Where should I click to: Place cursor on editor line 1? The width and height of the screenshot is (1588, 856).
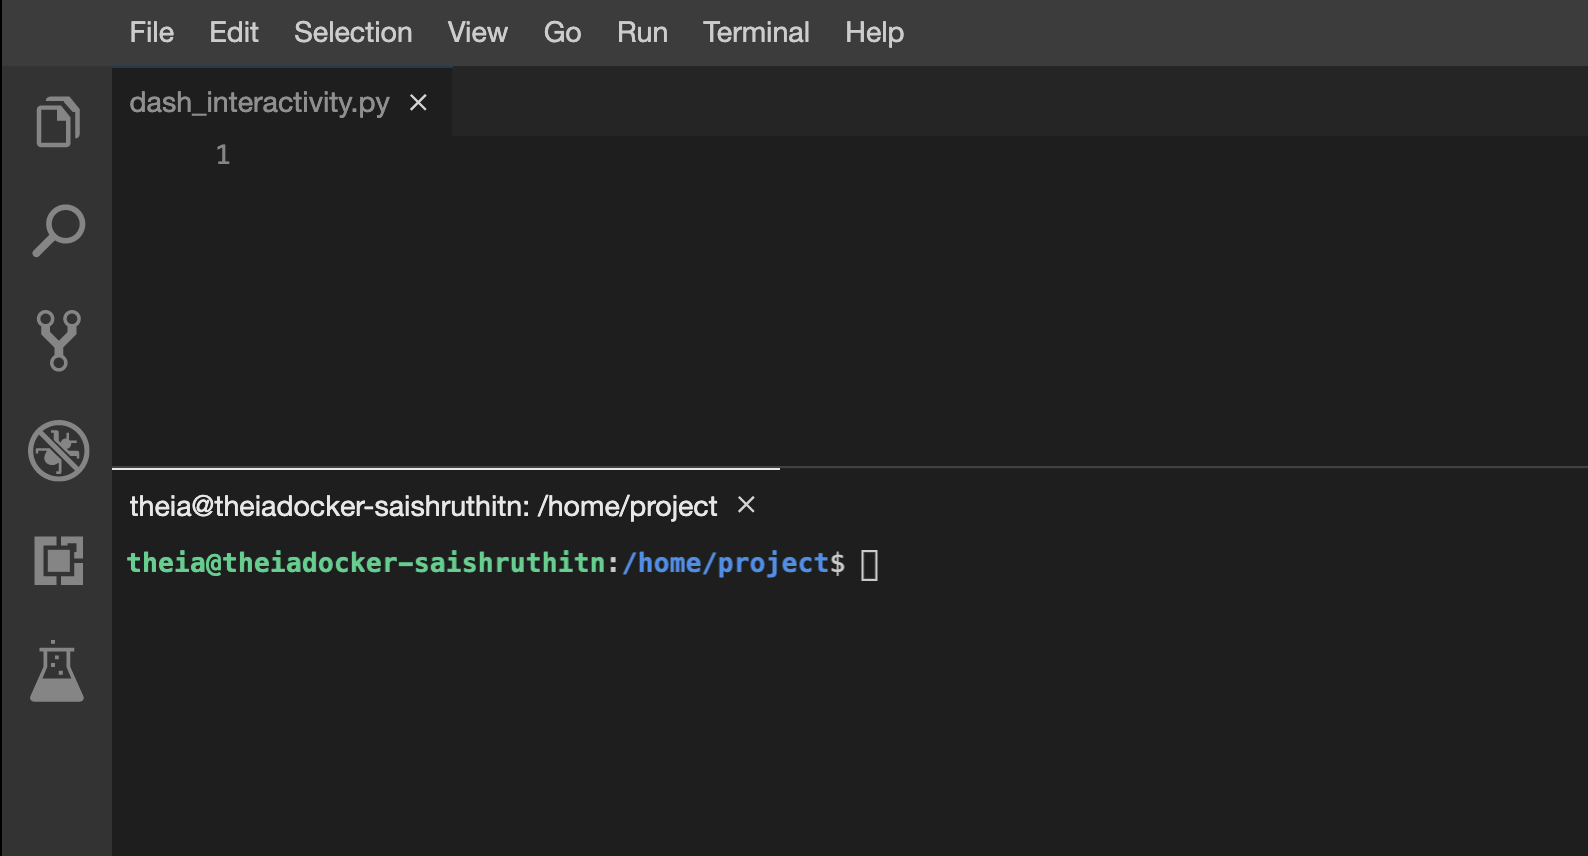click(600, 155)
